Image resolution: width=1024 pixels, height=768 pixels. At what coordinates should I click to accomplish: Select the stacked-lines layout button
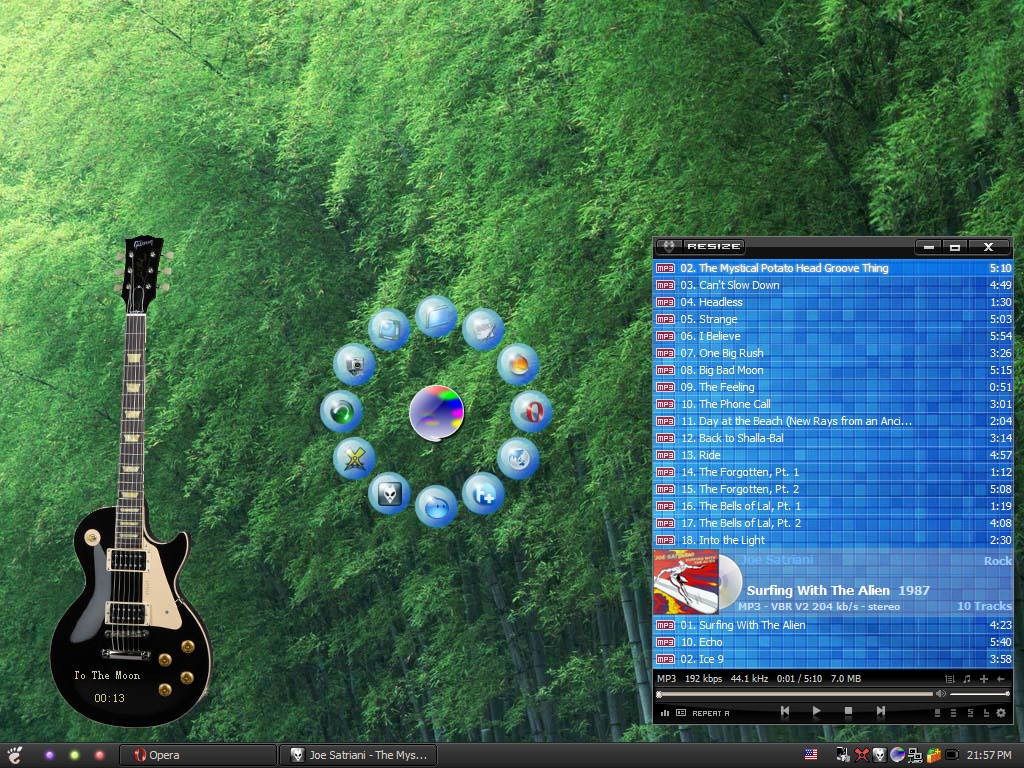[x=953, y=713]
